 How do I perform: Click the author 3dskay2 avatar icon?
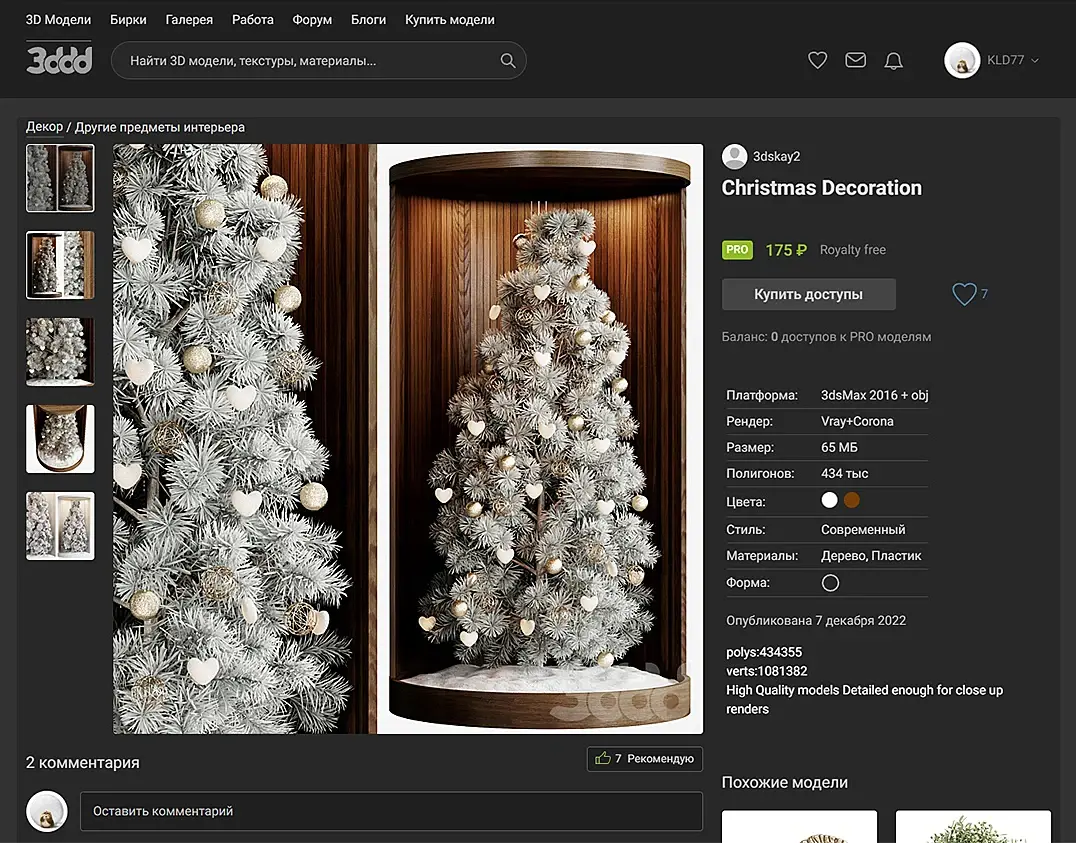[735, 156]
